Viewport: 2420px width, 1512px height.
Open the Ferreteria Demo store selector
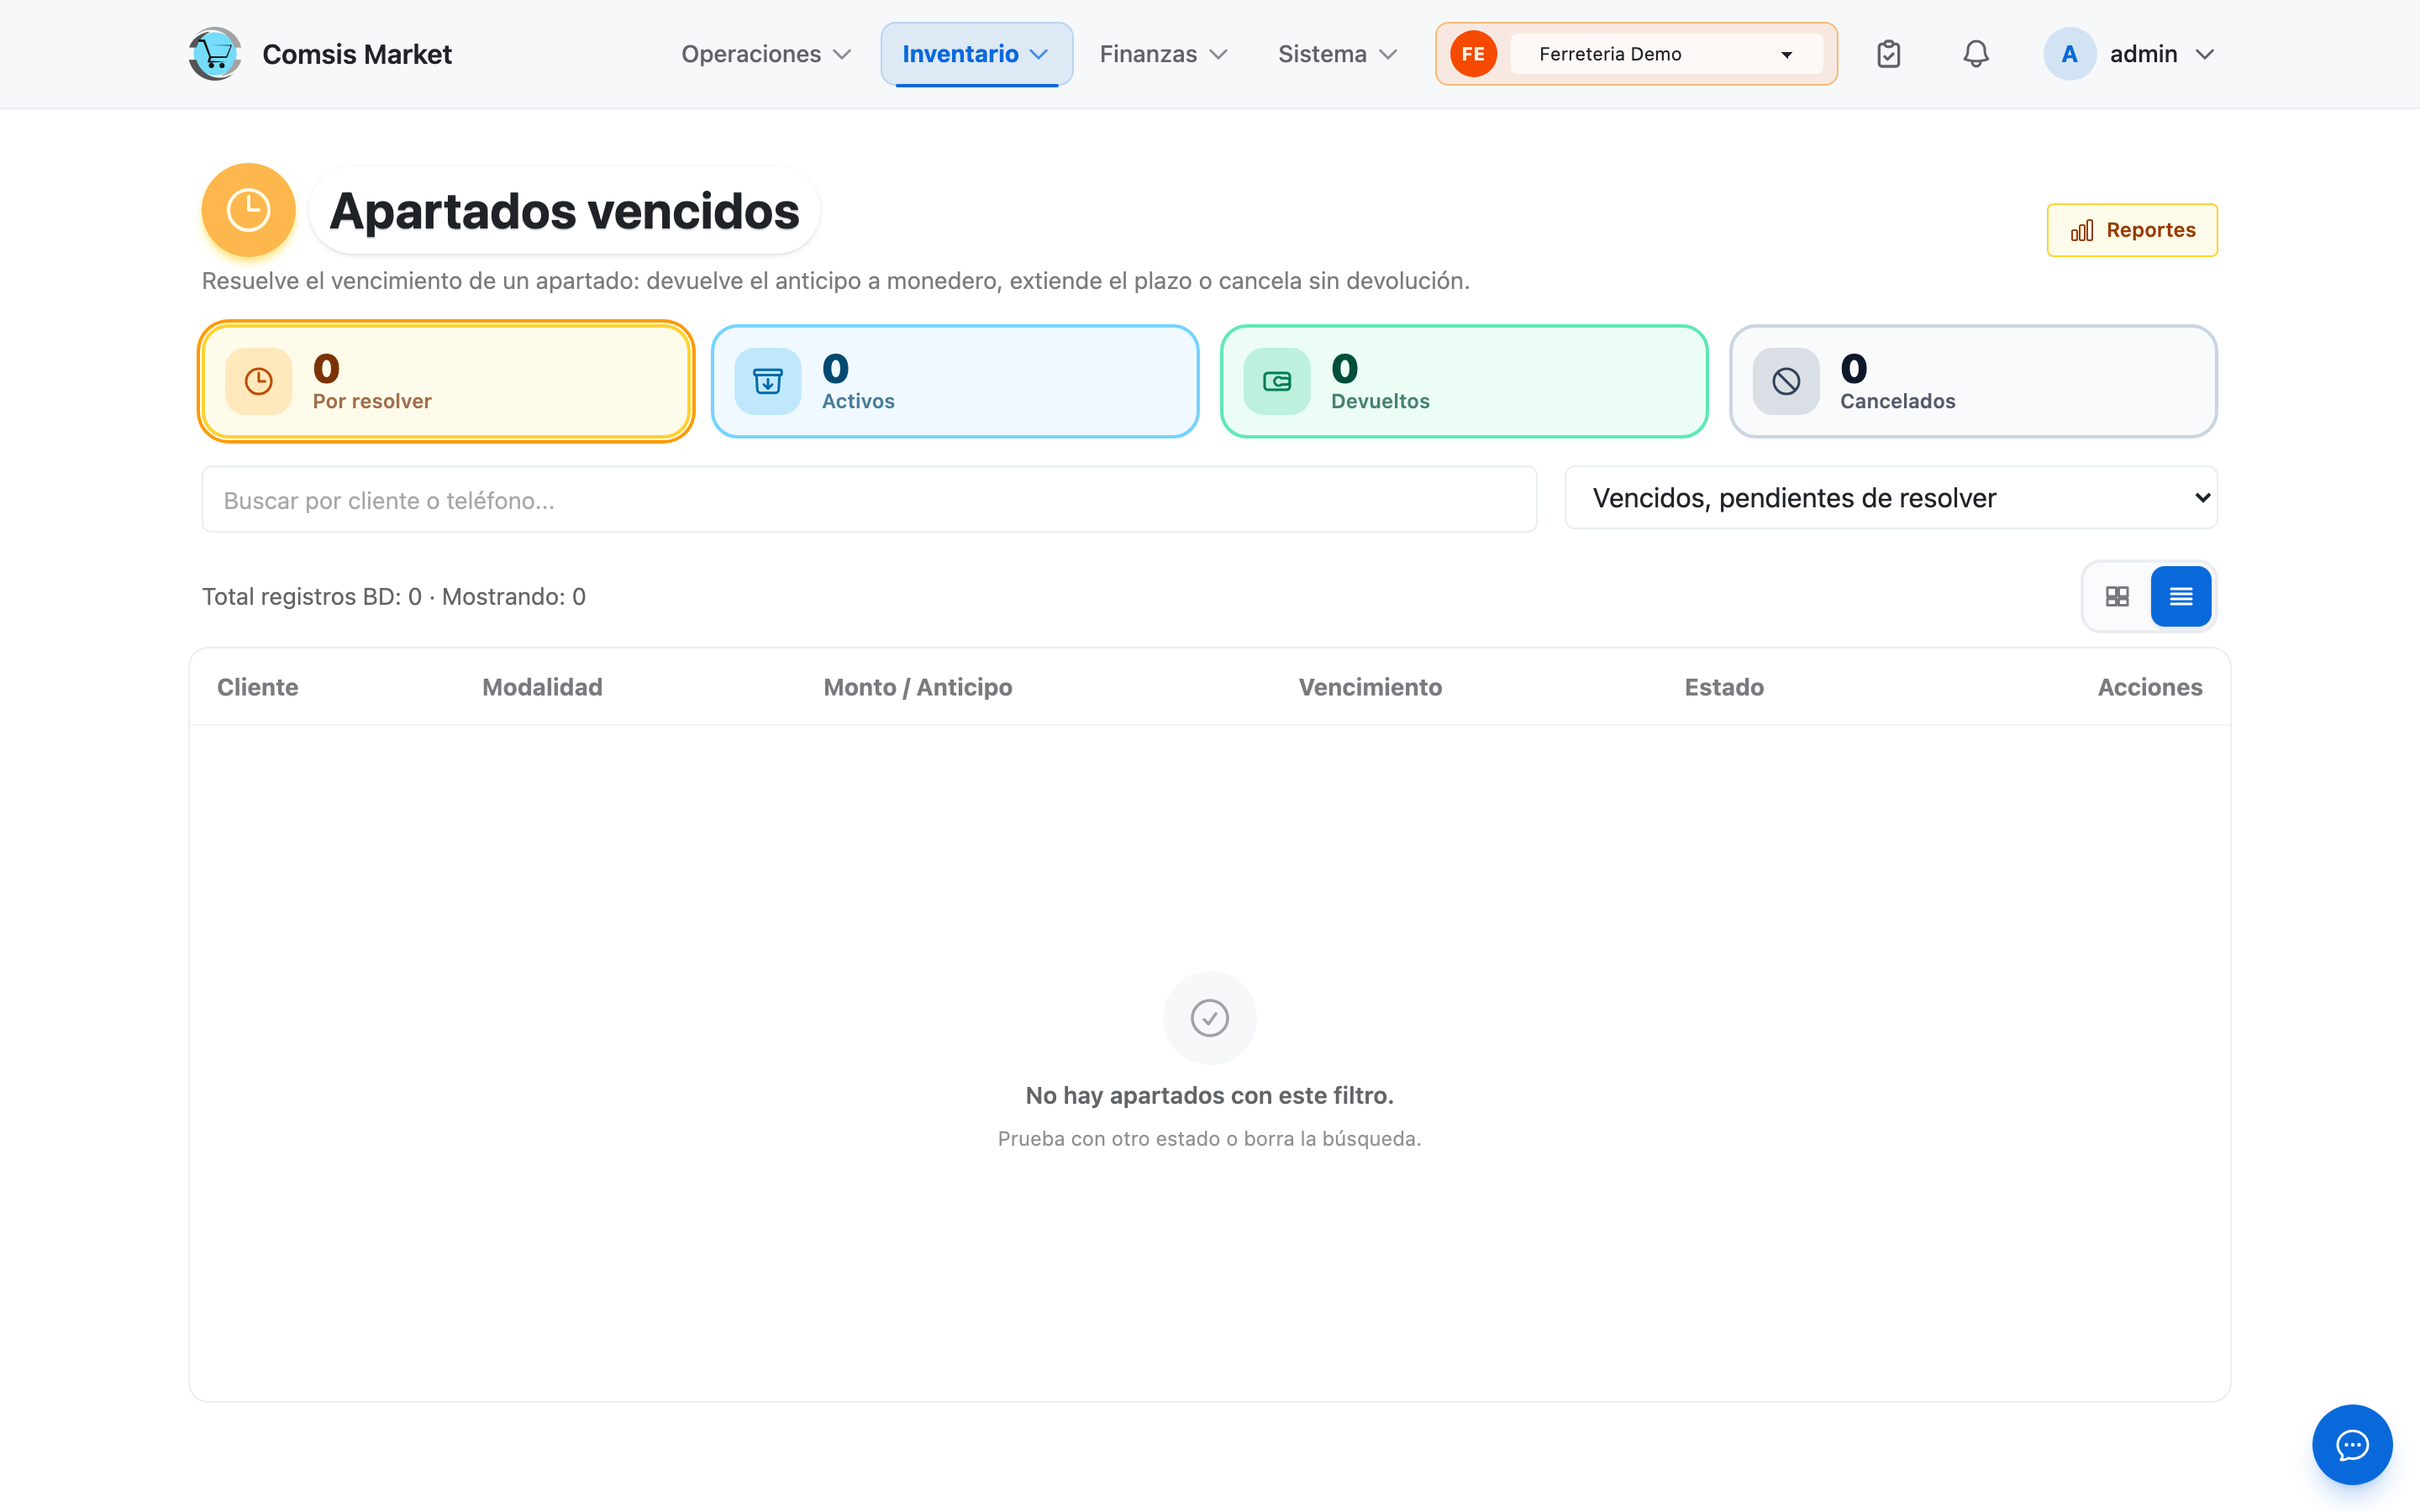(x=1666, y=54)
